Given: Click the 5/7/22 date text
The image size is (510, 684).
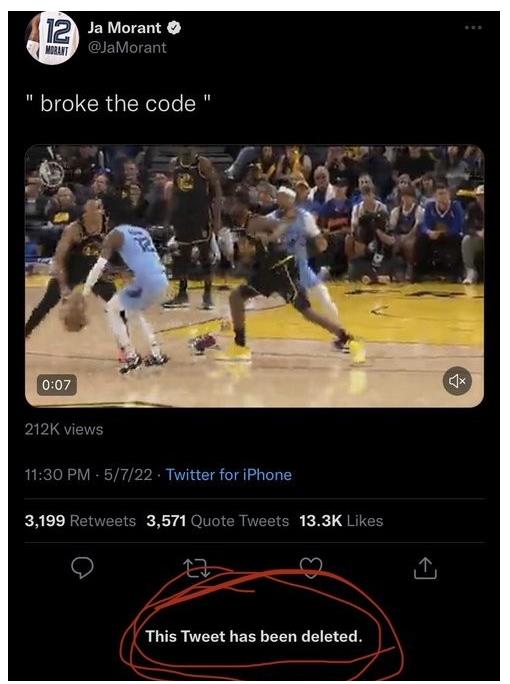Looking at the screenshot, I should pos(128,475).
